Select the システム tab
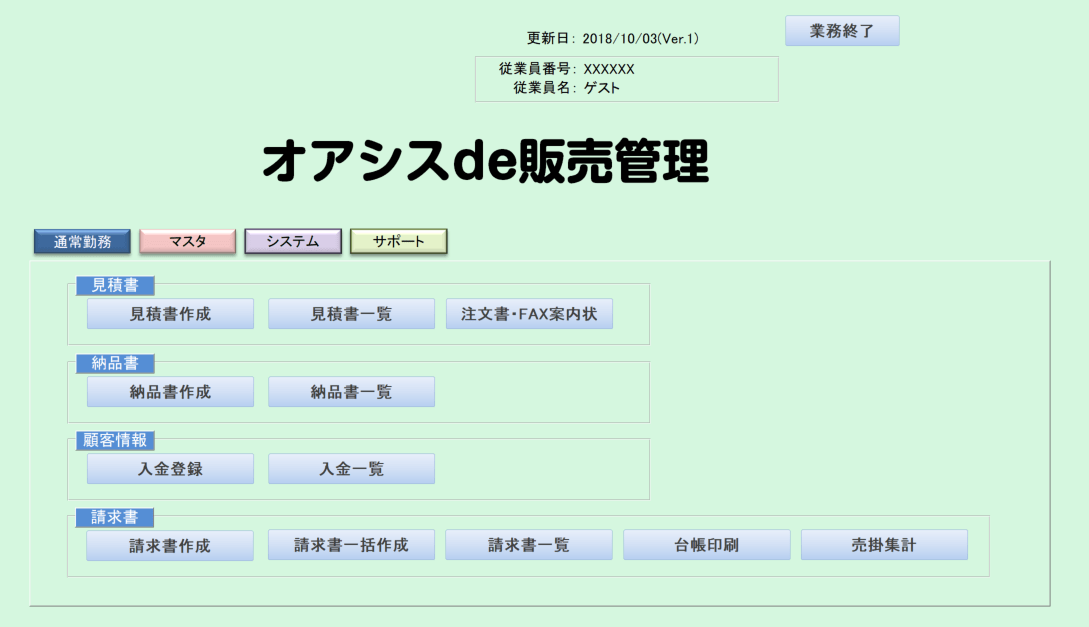This screenshot has width=1089, height=627. [293, 242]
